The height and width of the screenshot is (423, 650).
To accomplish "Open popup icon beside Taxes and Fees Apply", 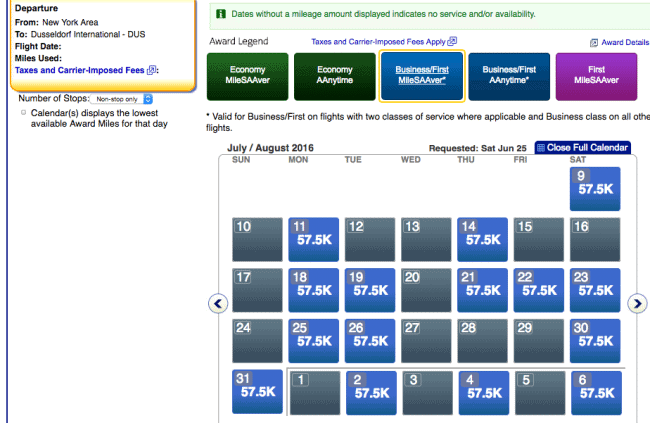I will tap(452, 41).
